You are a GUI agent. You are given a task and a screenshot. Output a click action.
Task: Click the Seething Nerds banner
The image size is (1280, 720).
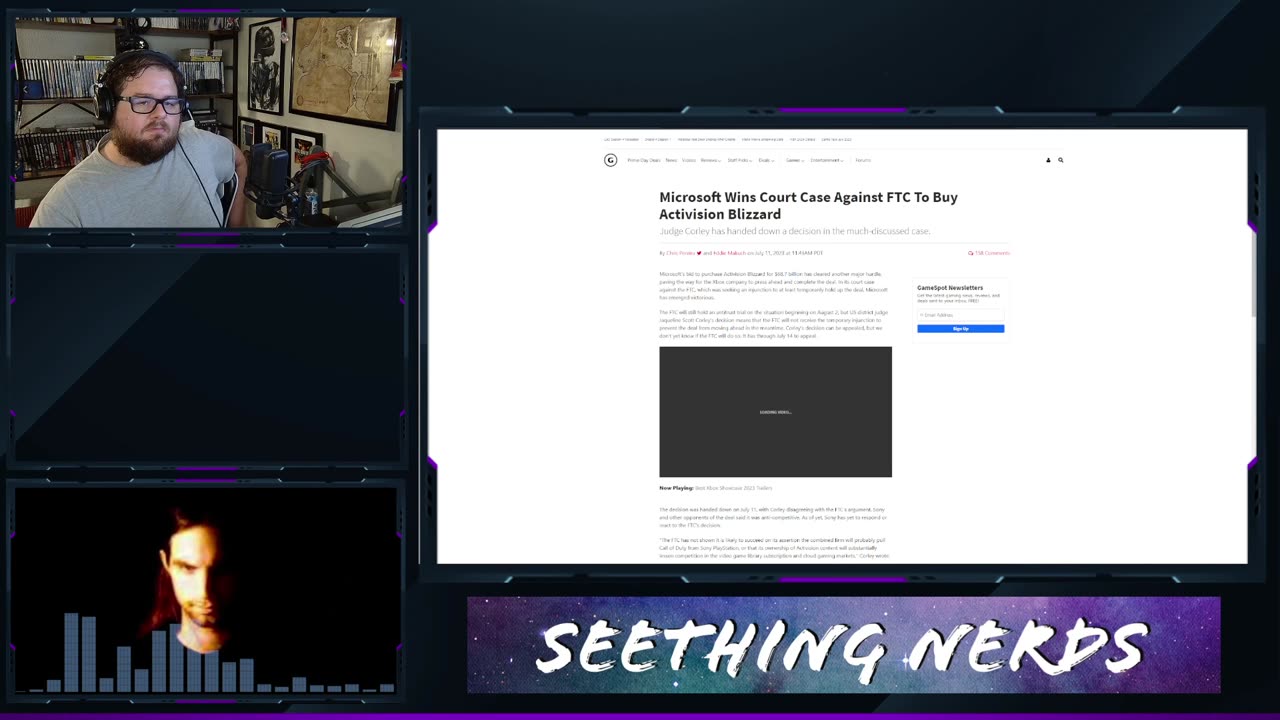843,645
